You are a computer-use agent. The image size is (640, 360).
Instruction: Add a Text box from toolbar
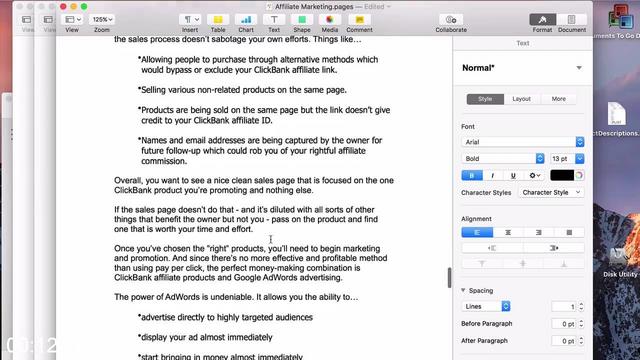(274, 20)
